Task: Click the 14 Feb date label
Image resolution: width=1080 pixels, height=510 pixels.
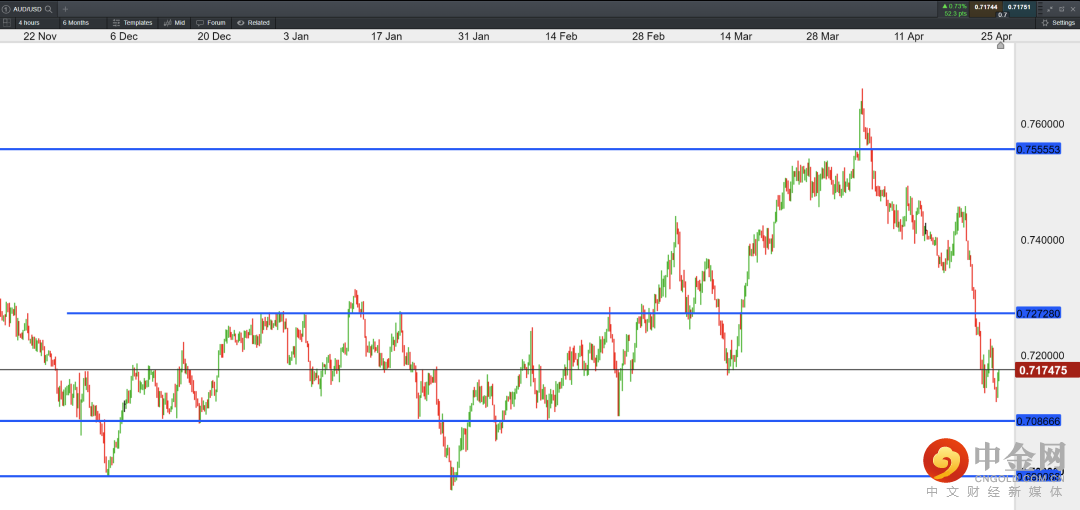Action: (x=561, y=37)
